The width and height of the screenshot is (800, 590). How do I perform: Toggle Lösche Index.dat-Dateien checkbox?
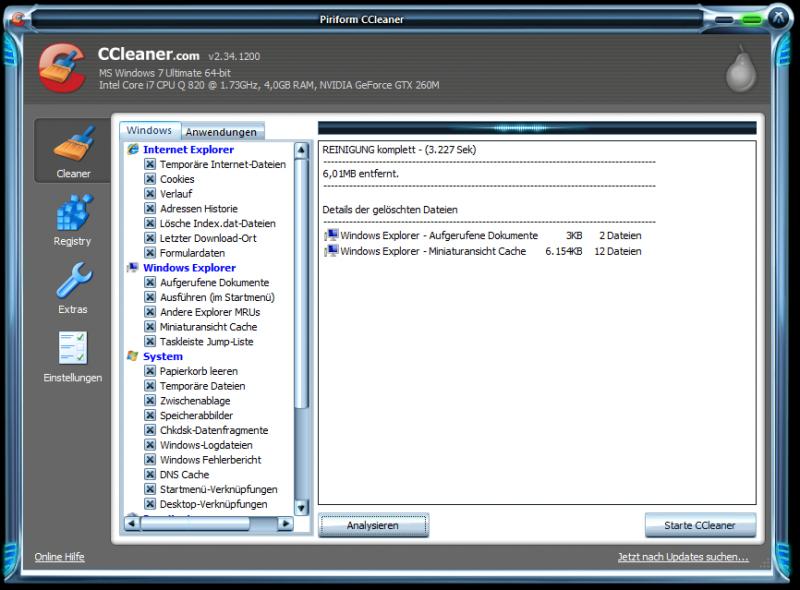pyautogui.click(x=149, y=223)
